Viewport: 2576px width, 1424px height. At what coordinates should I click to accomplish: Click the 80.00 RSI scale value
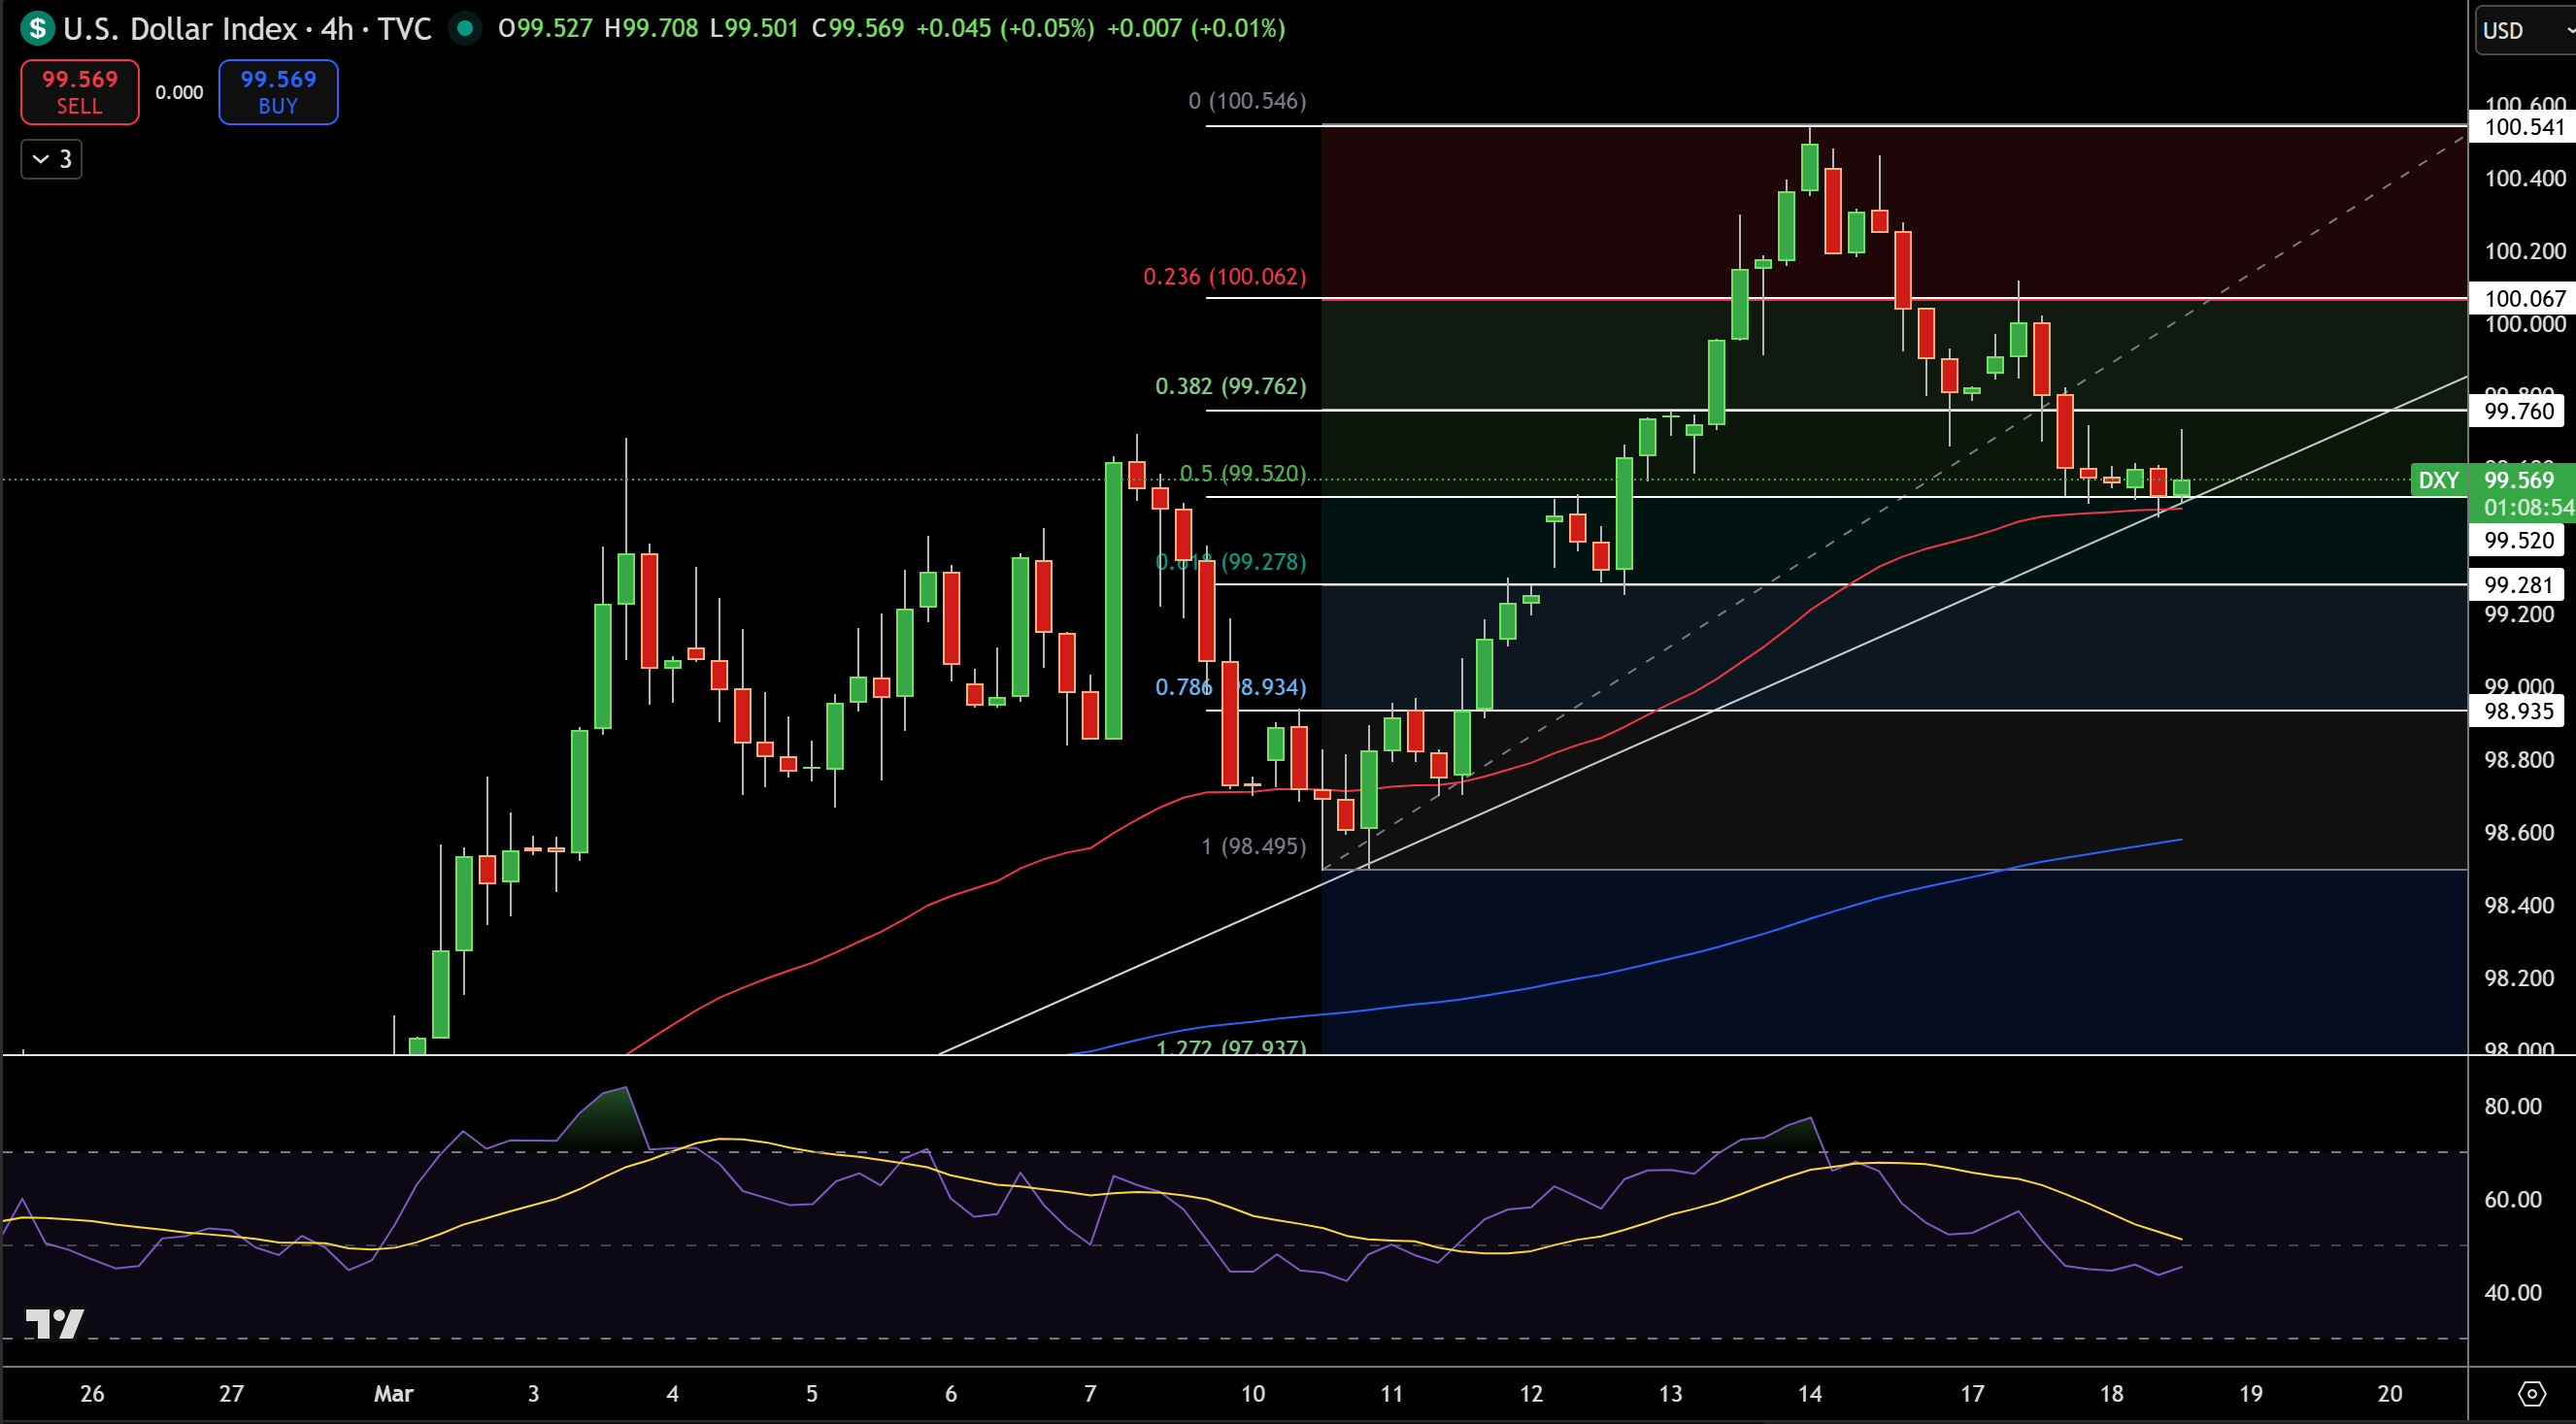[2512, 1106]
